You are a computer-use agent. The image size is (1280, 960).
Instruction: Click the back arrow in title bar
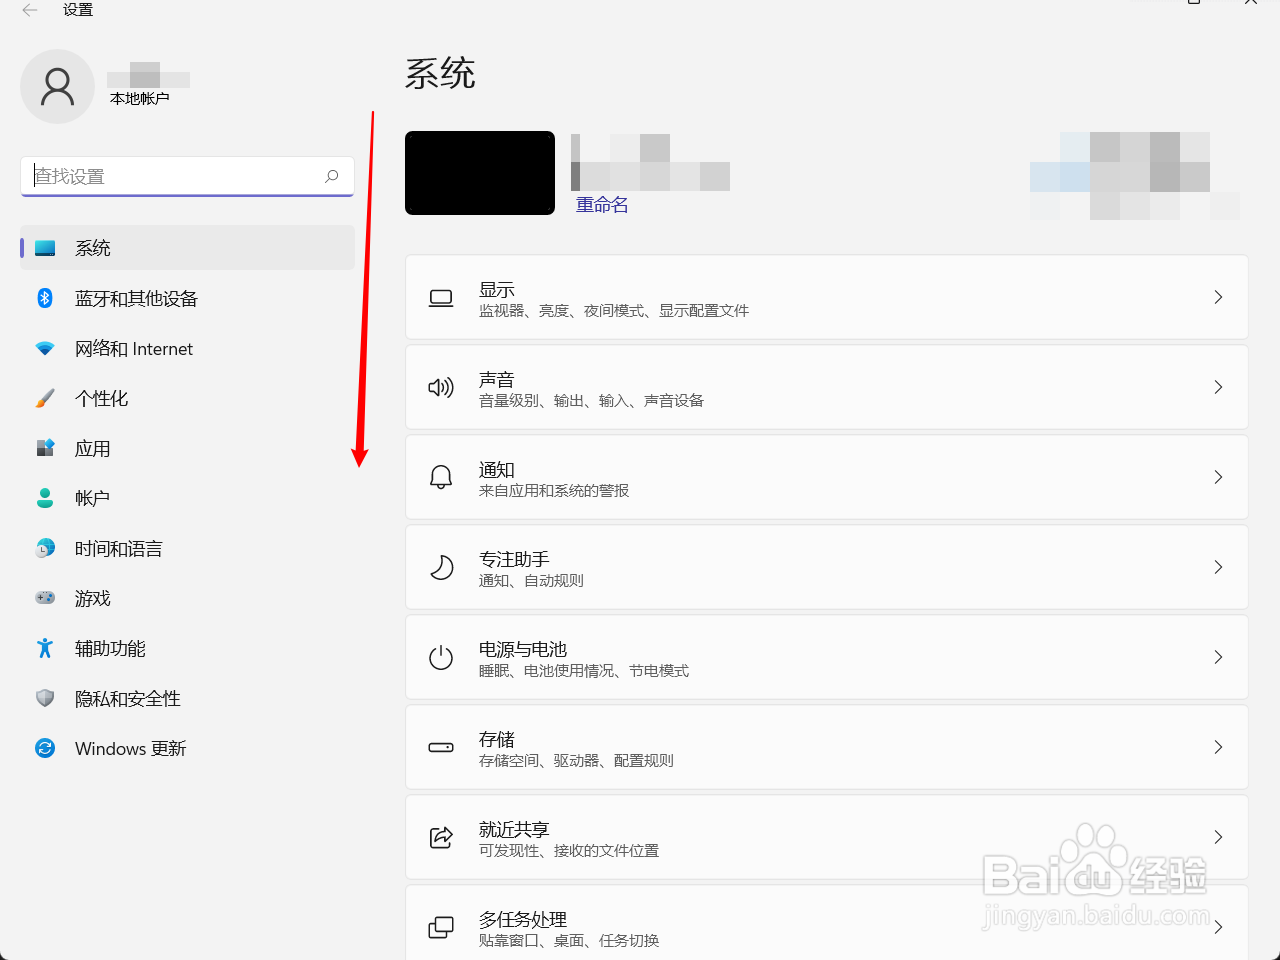tap(29, 10)
